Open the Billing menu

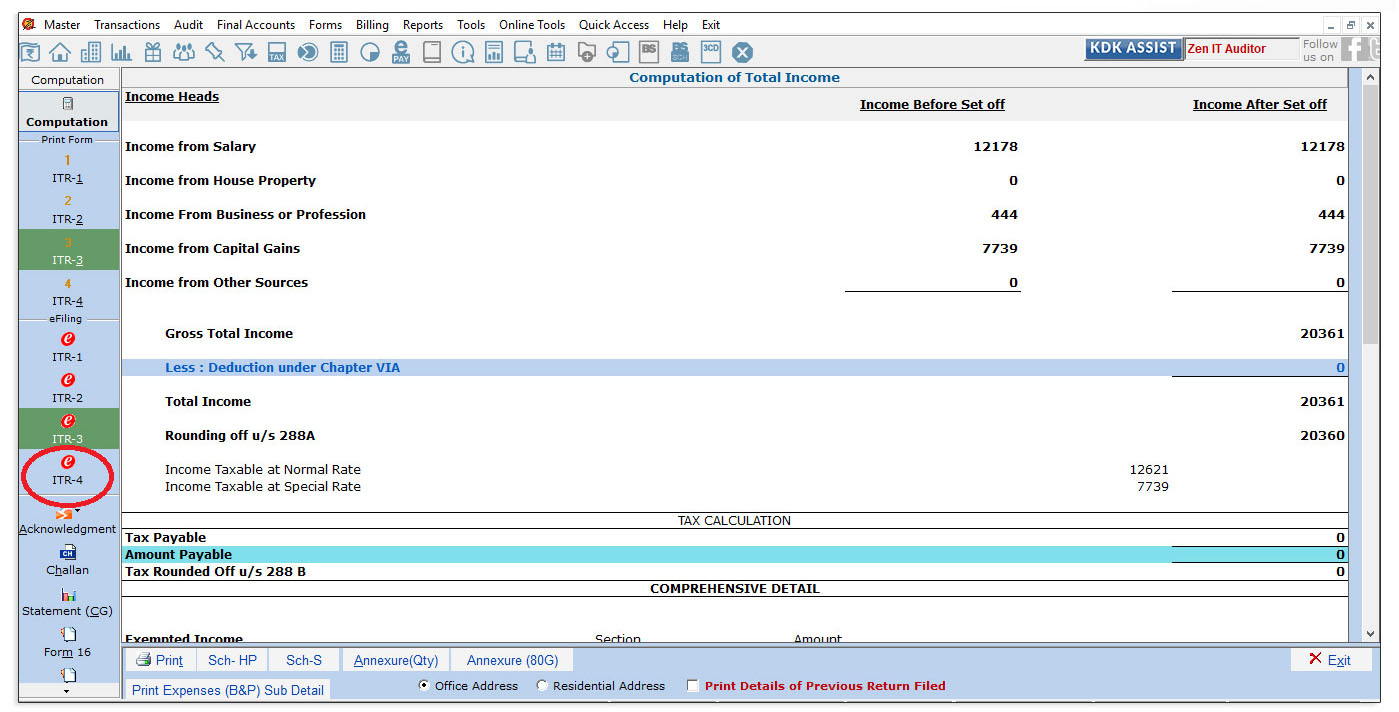(372, 25)
